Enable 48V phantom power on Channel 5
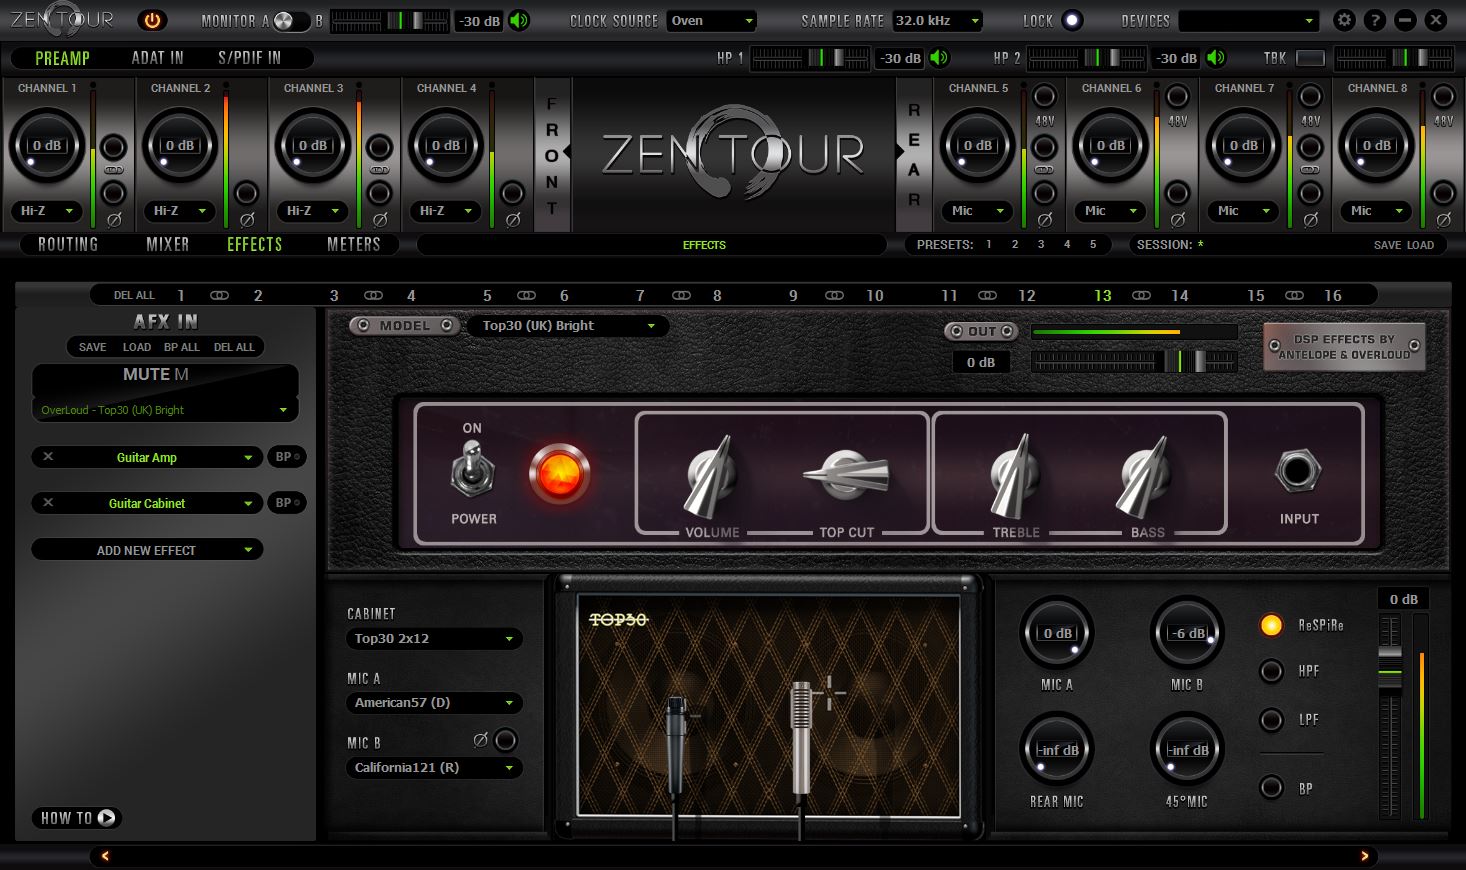 (1044, 97)
